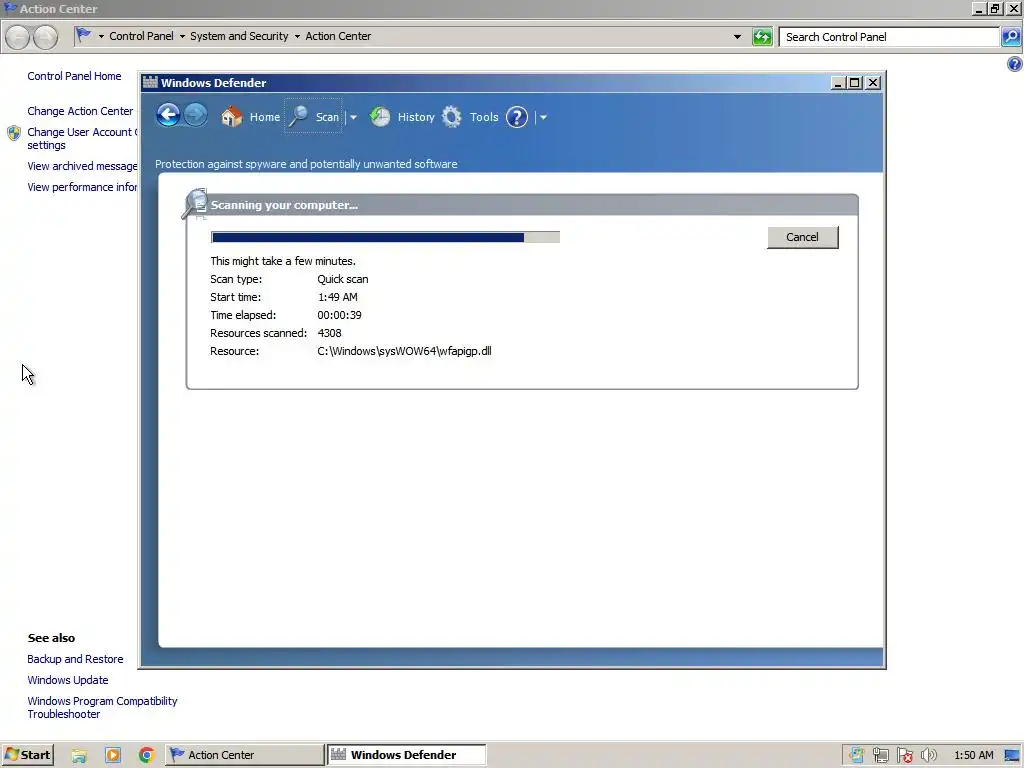
Task: Close the Windows Defender window
Action: 872,83
